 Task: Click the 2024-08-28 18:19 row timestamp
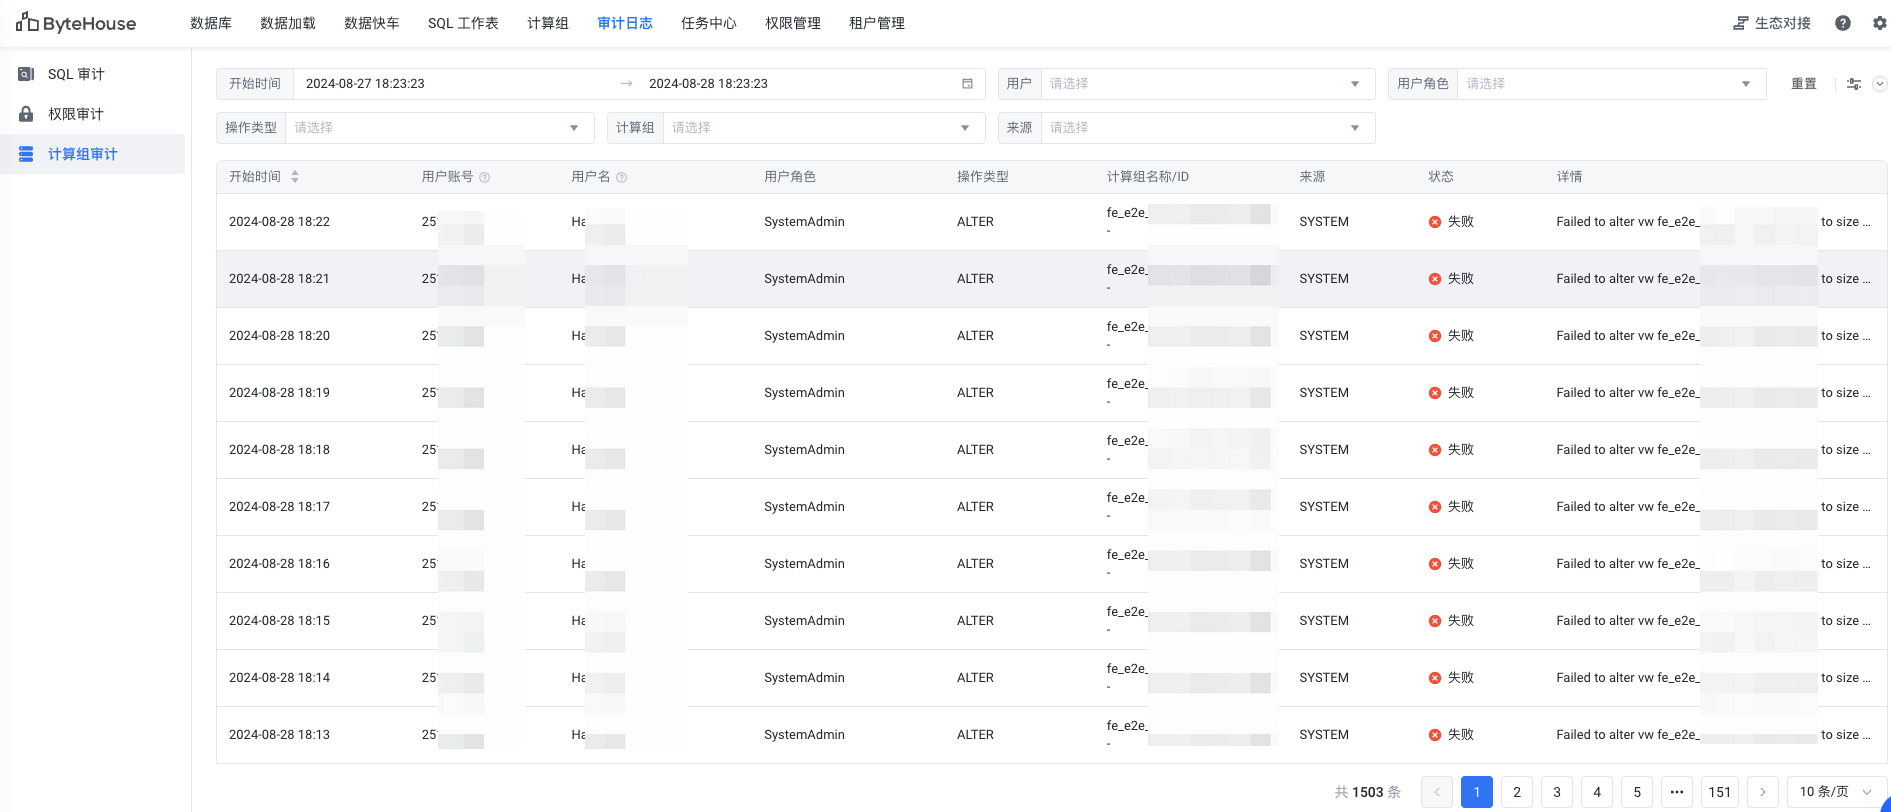(x=279, y=393)
